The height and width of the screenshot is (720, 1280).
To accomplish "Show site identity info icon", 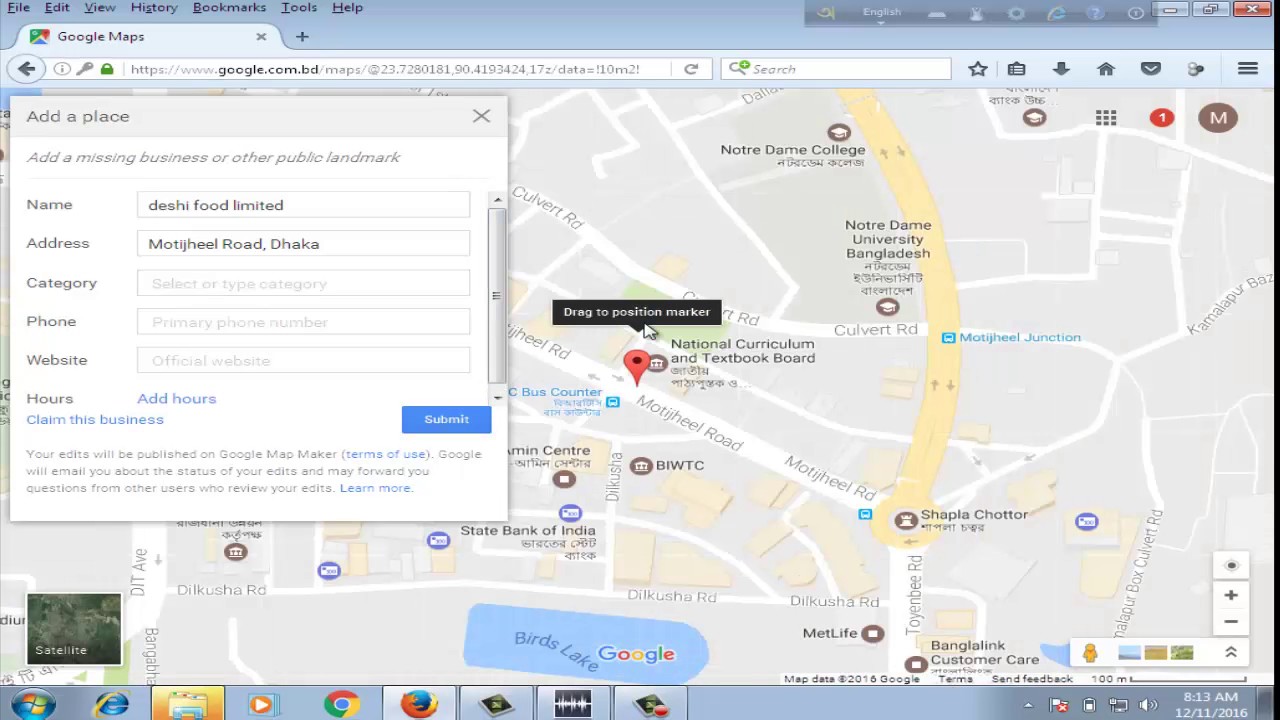I will [x=62, y=69].
